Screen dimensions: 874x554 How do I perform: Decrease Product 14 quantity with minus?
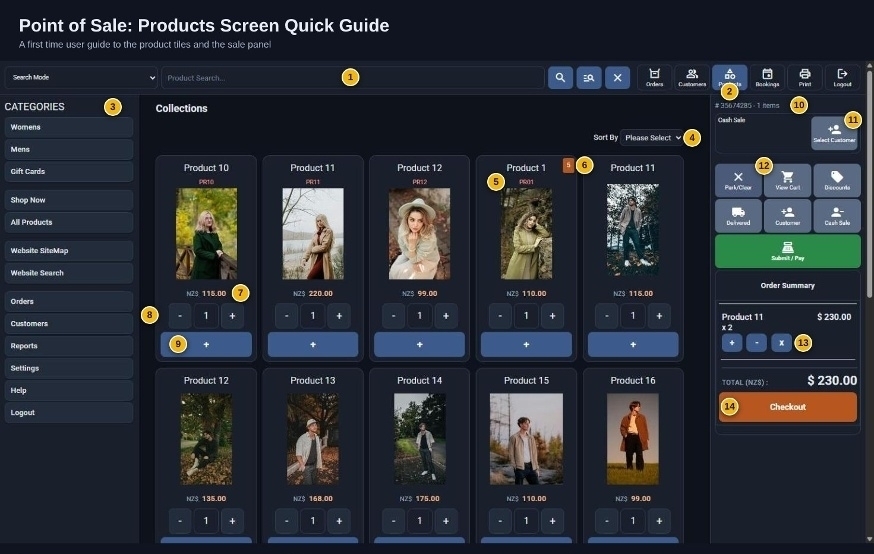[x=394, y=521]
